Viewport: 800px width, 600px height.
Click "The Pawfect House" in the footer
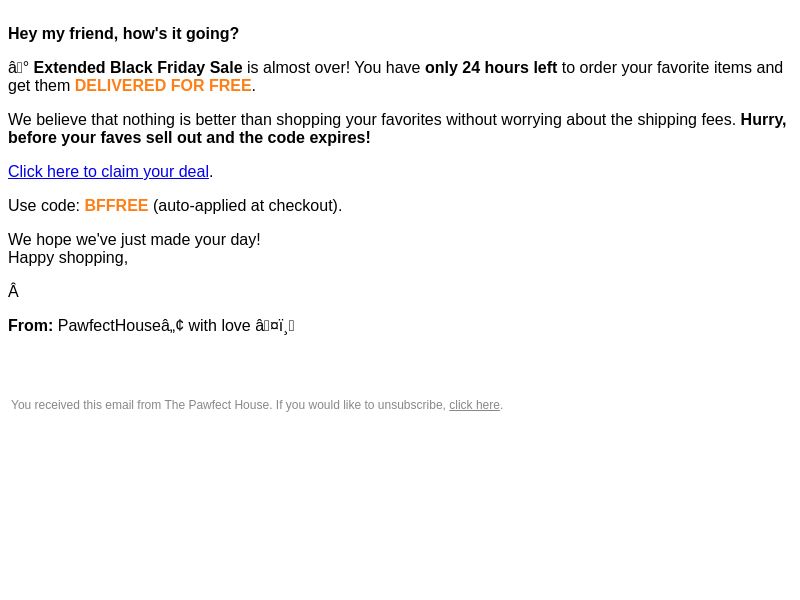[x=217, y=405]
